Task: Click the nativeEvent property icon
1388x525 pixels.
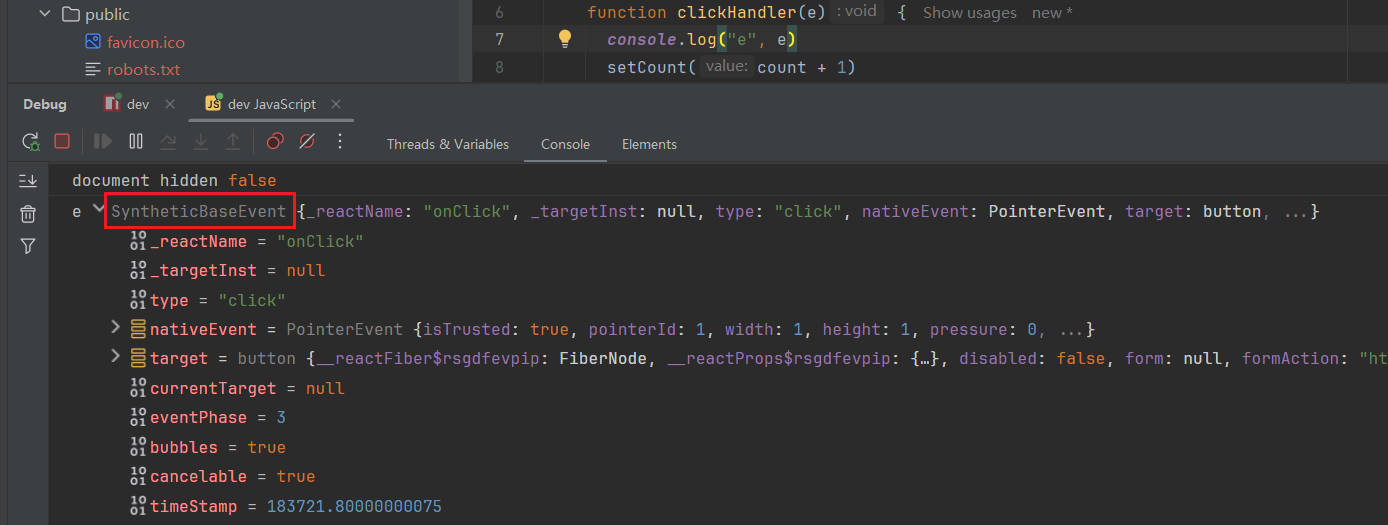Action: click(138, 329)
